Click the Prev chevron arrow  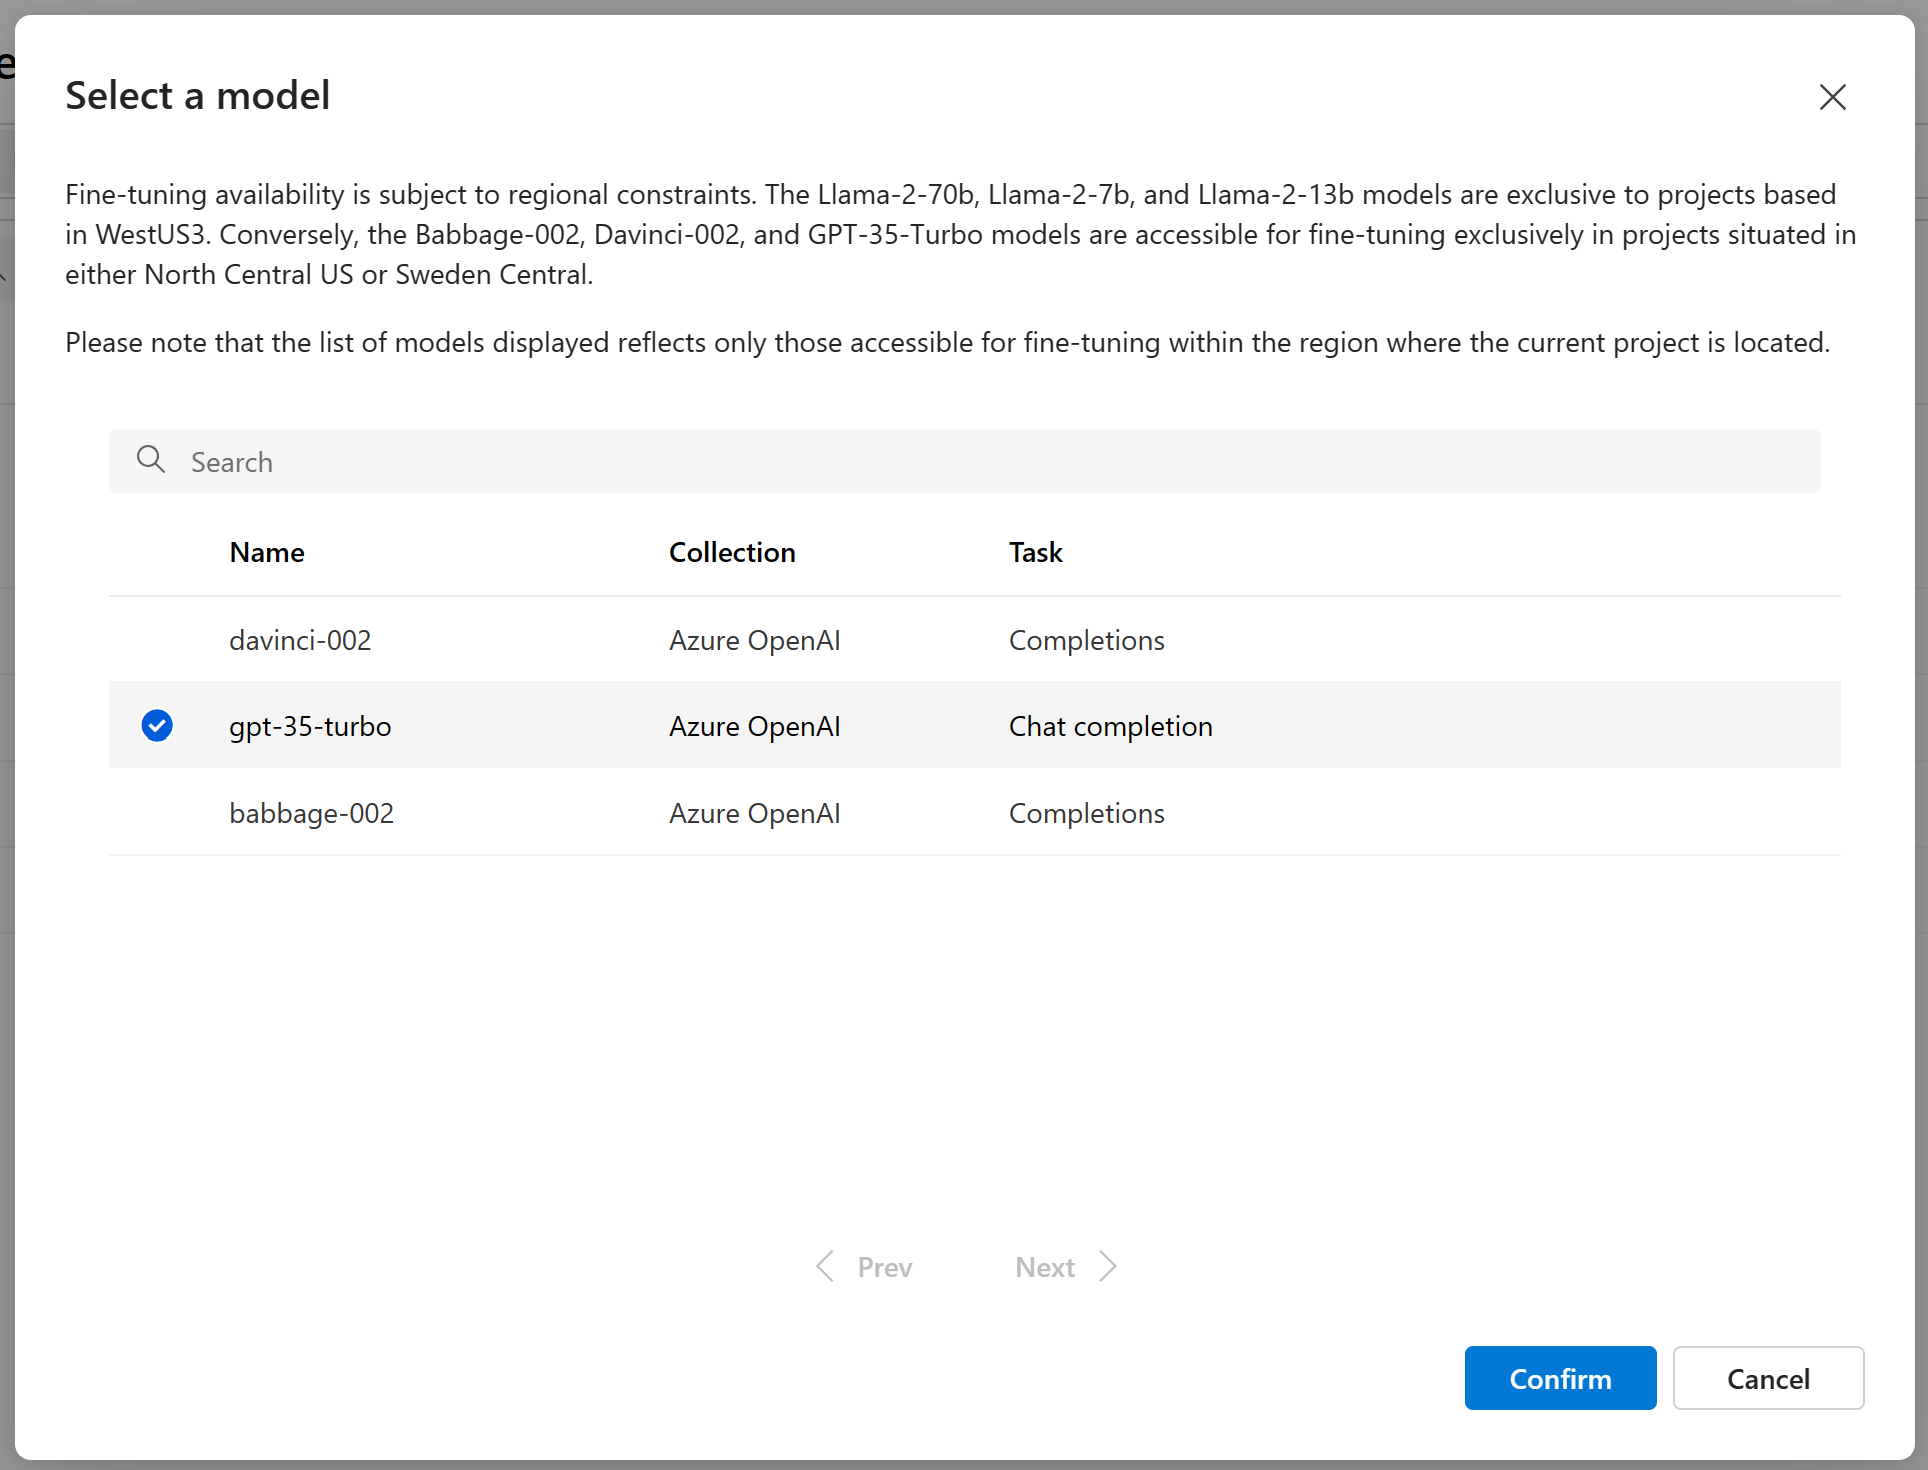click(825, 1266)
